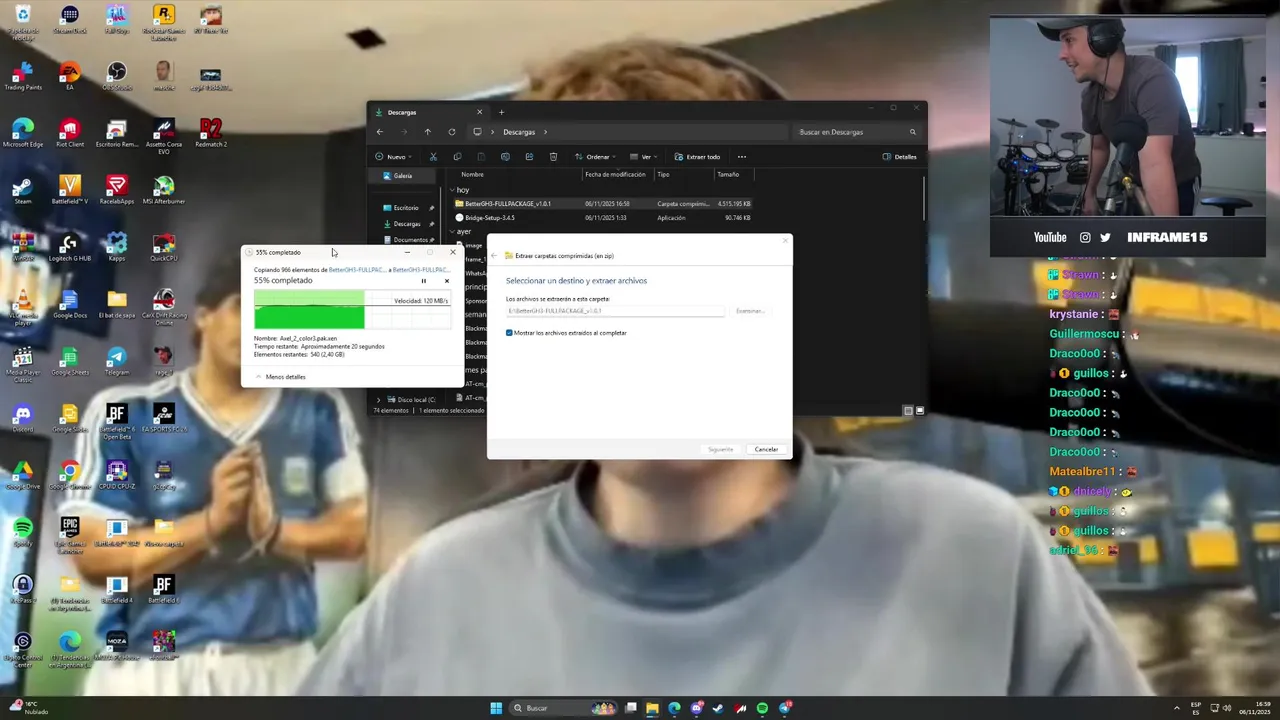Click the Extraer todo button
The width and height of the screenshot is (1280, 720).
[697, 157]
